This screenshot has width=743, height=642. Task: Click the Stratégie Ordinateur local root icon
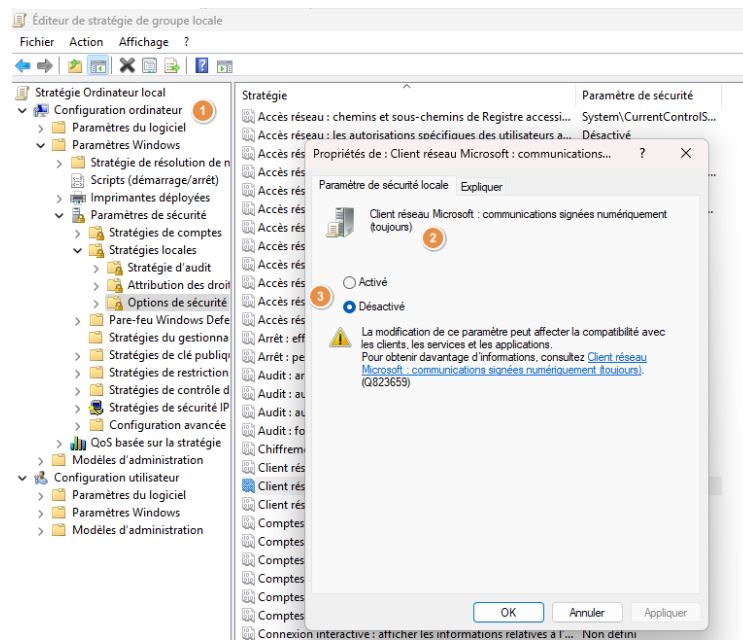[x=22, y=92]
